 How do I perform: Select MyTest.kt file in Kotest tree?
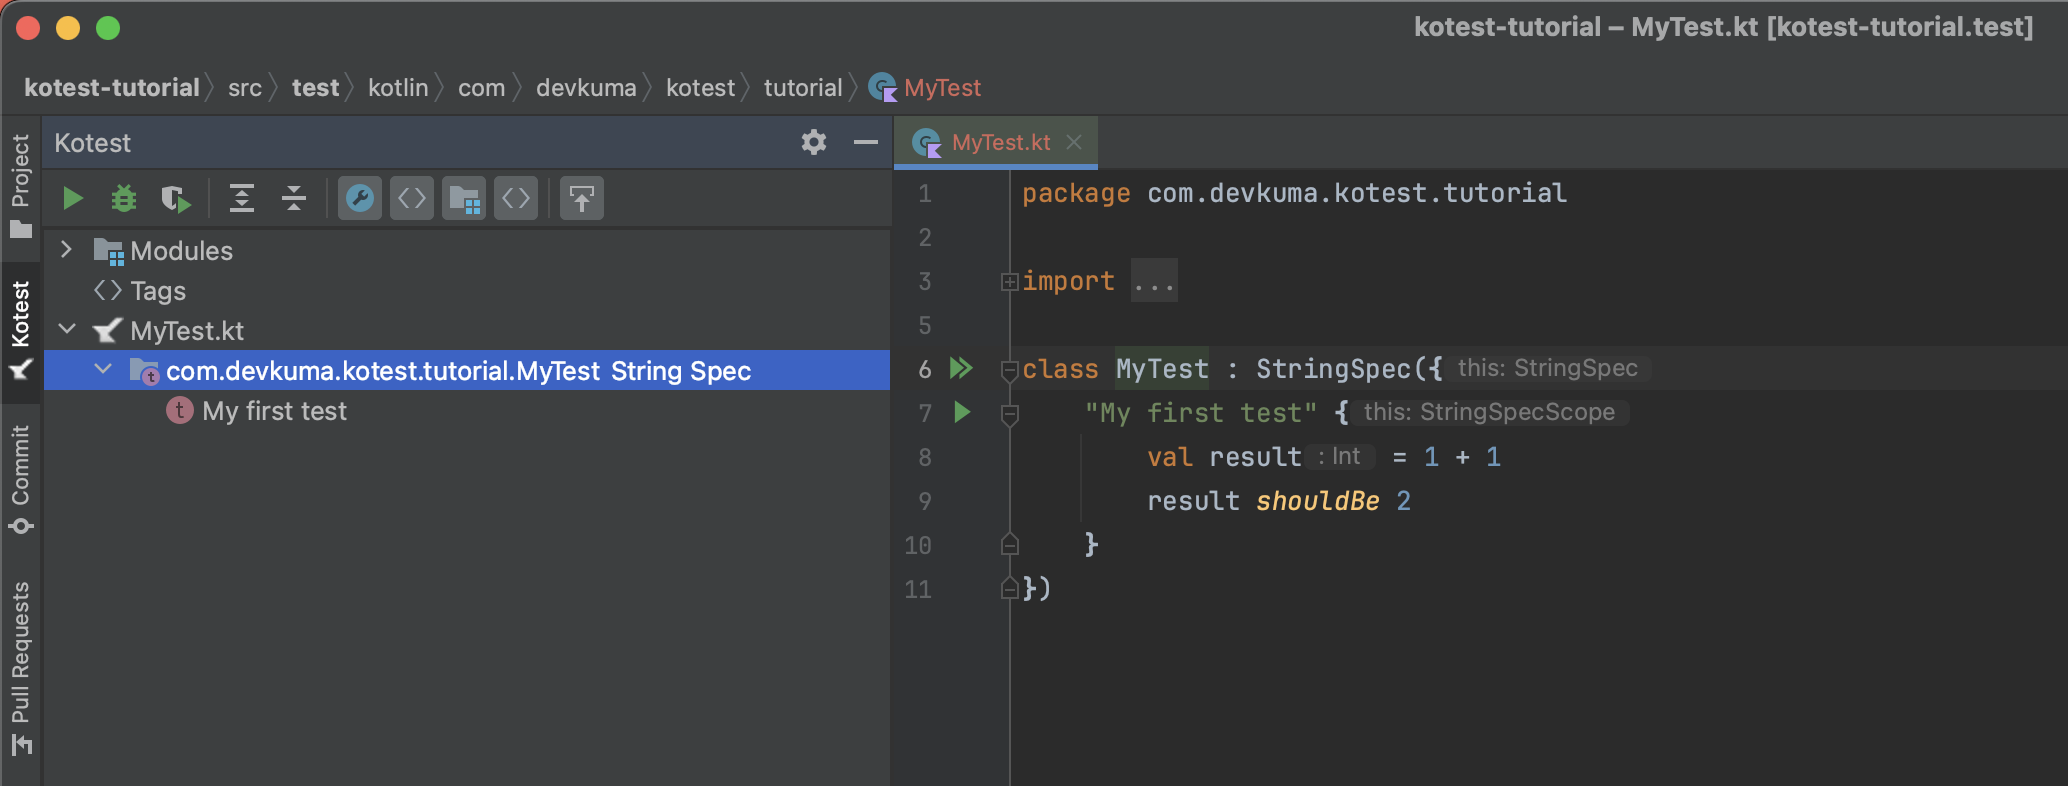pyautogui.click(x=187, y=331)
